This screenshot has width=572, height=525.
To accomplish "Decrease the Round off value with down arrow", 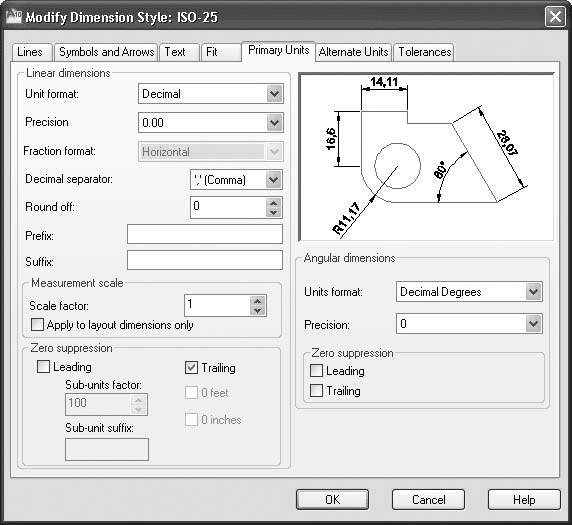I will [x=274, y=212].
